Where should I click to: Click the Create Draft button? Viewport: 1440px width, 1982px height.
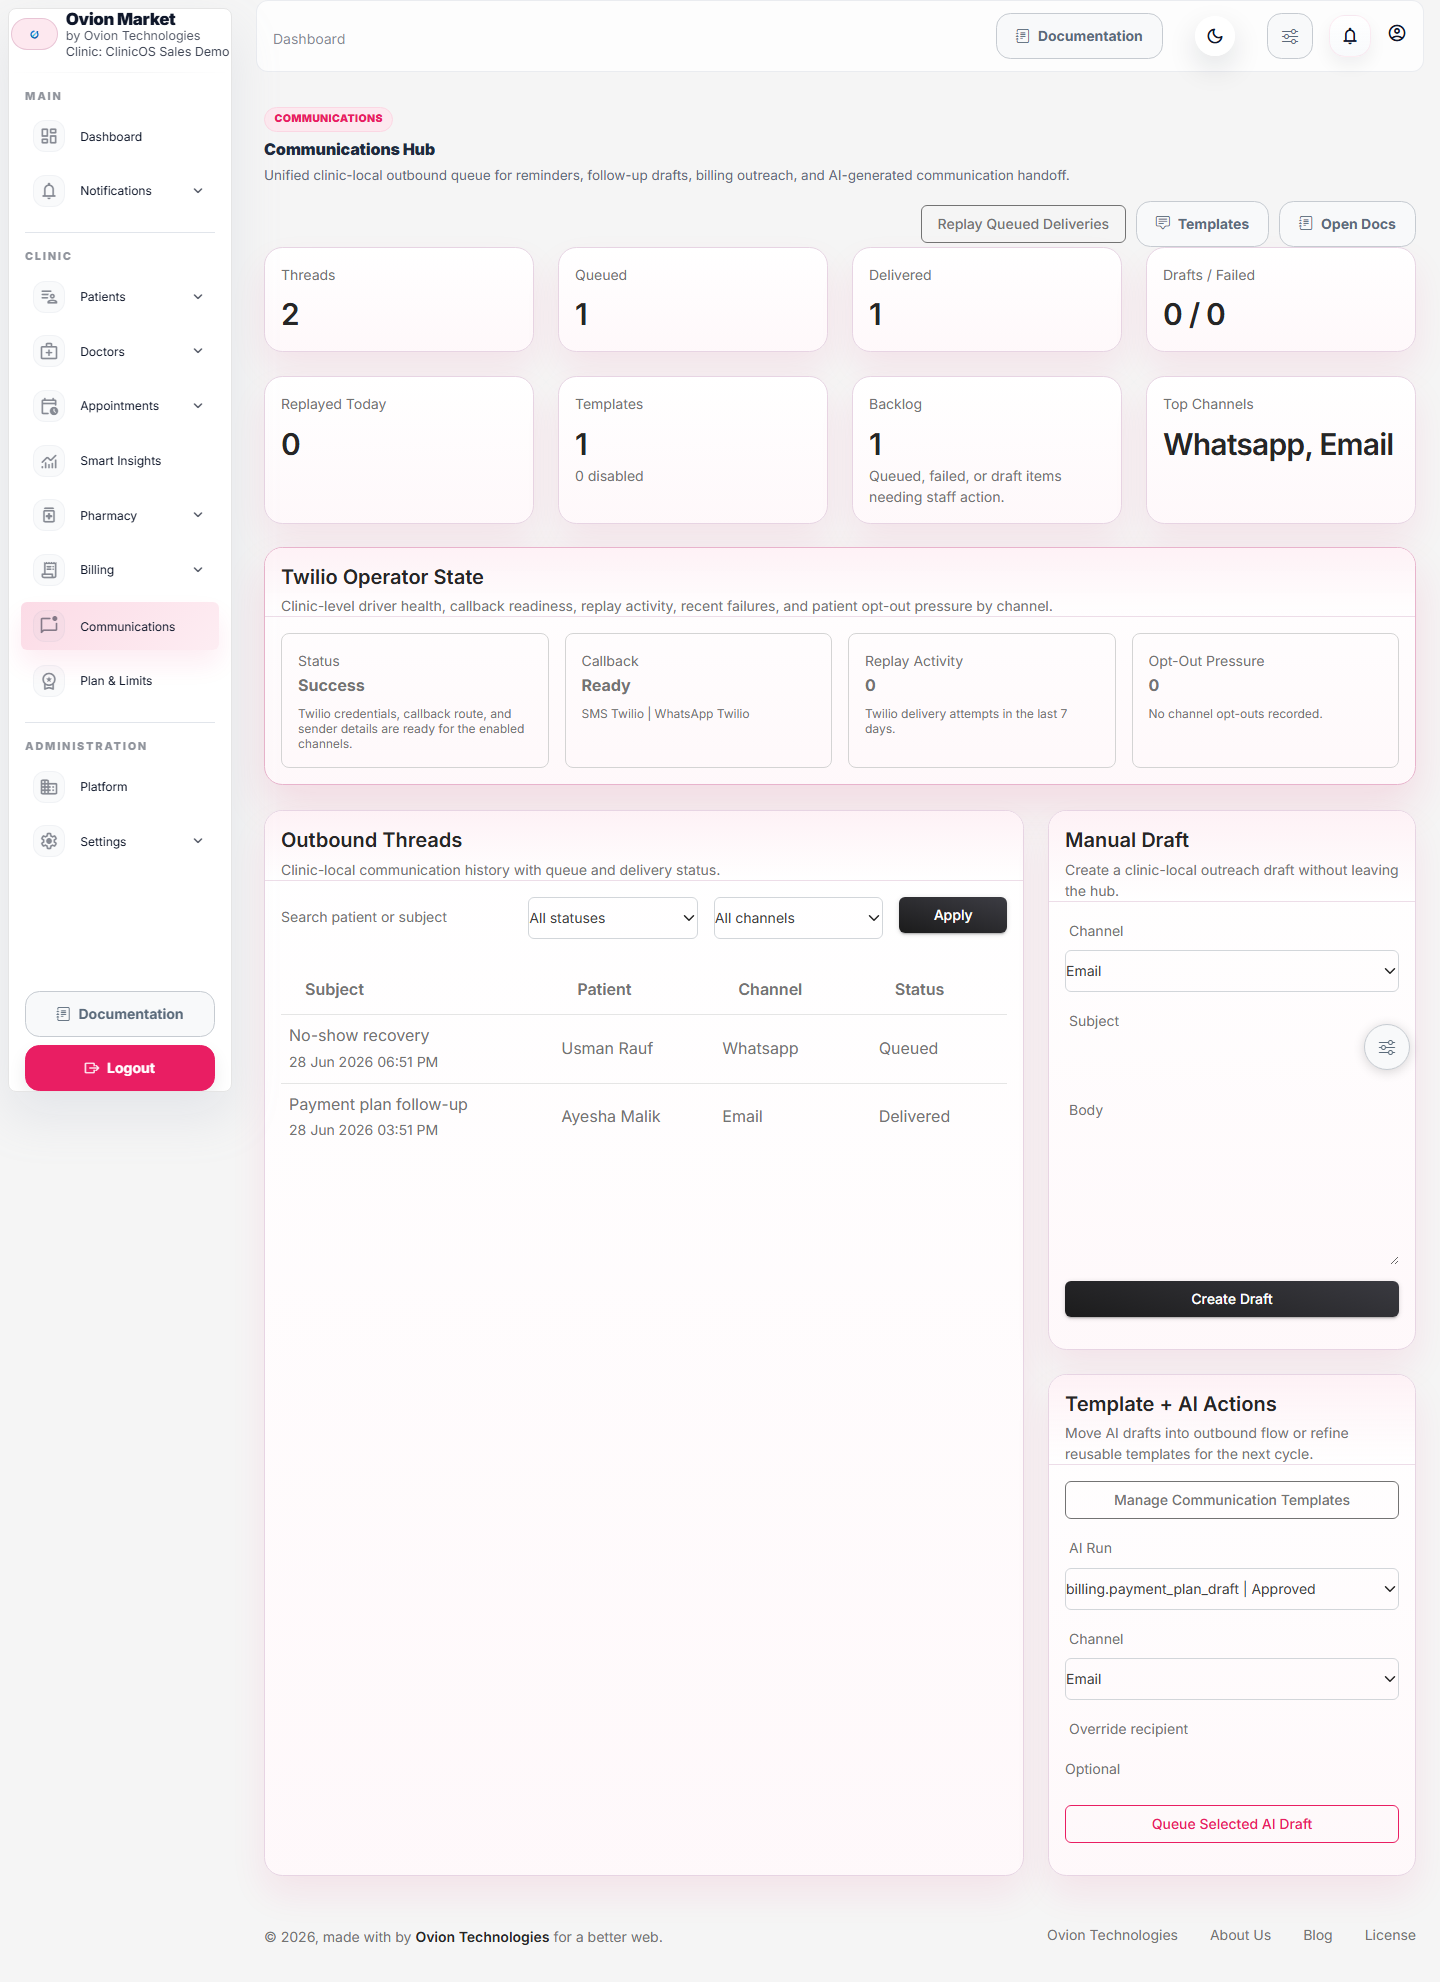tap(1232, 1299)
